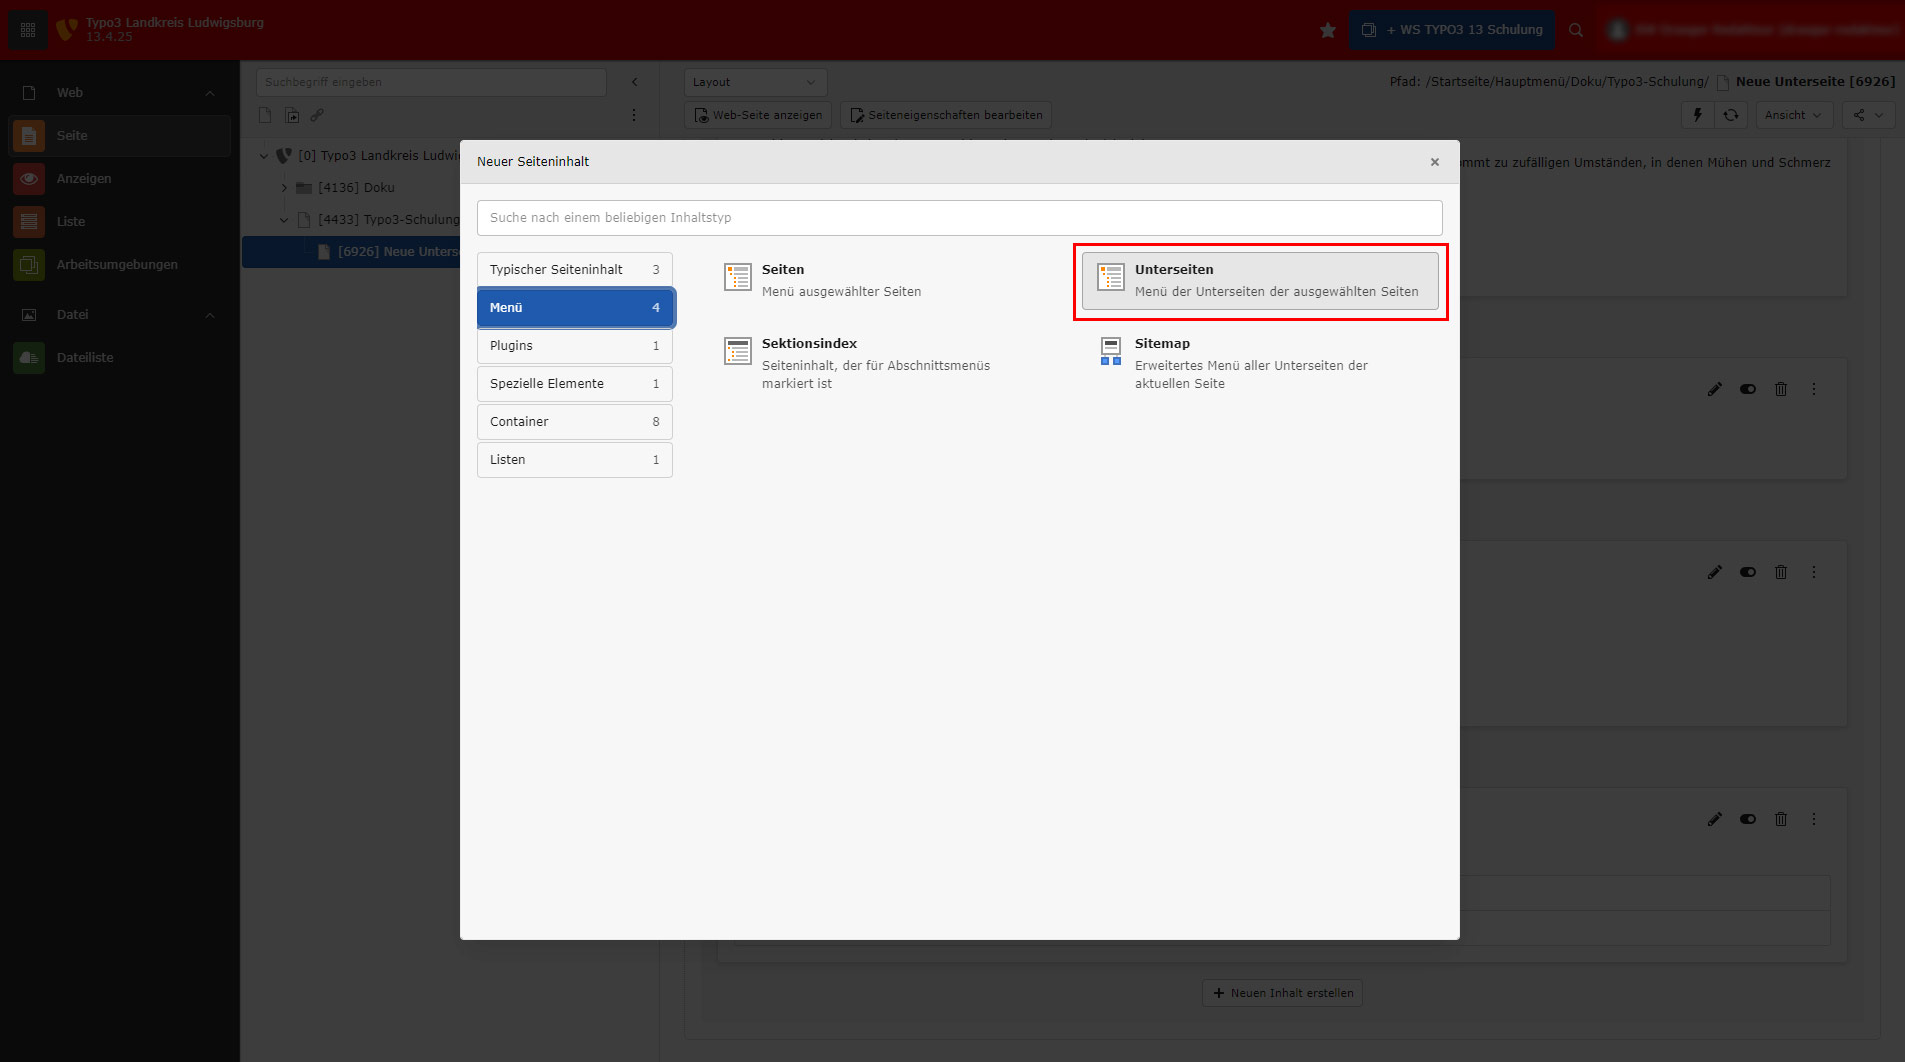Open the Ansicht dropdown
The width and height of the screenshot is (1905, 1062).
1793,115
